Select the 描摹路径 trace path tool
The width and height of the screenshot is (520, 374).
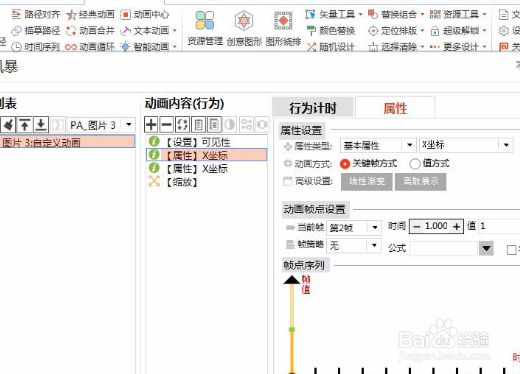point(36,31)
